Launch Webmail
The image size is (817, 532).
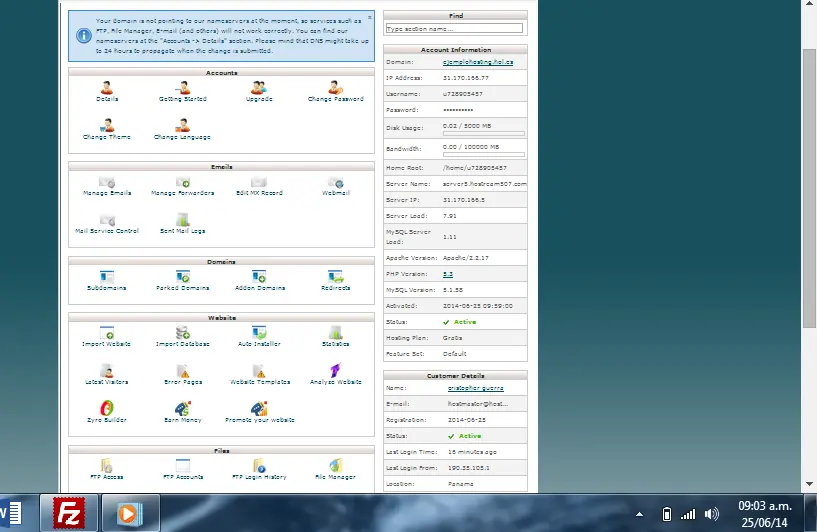[x=336, y=182]
